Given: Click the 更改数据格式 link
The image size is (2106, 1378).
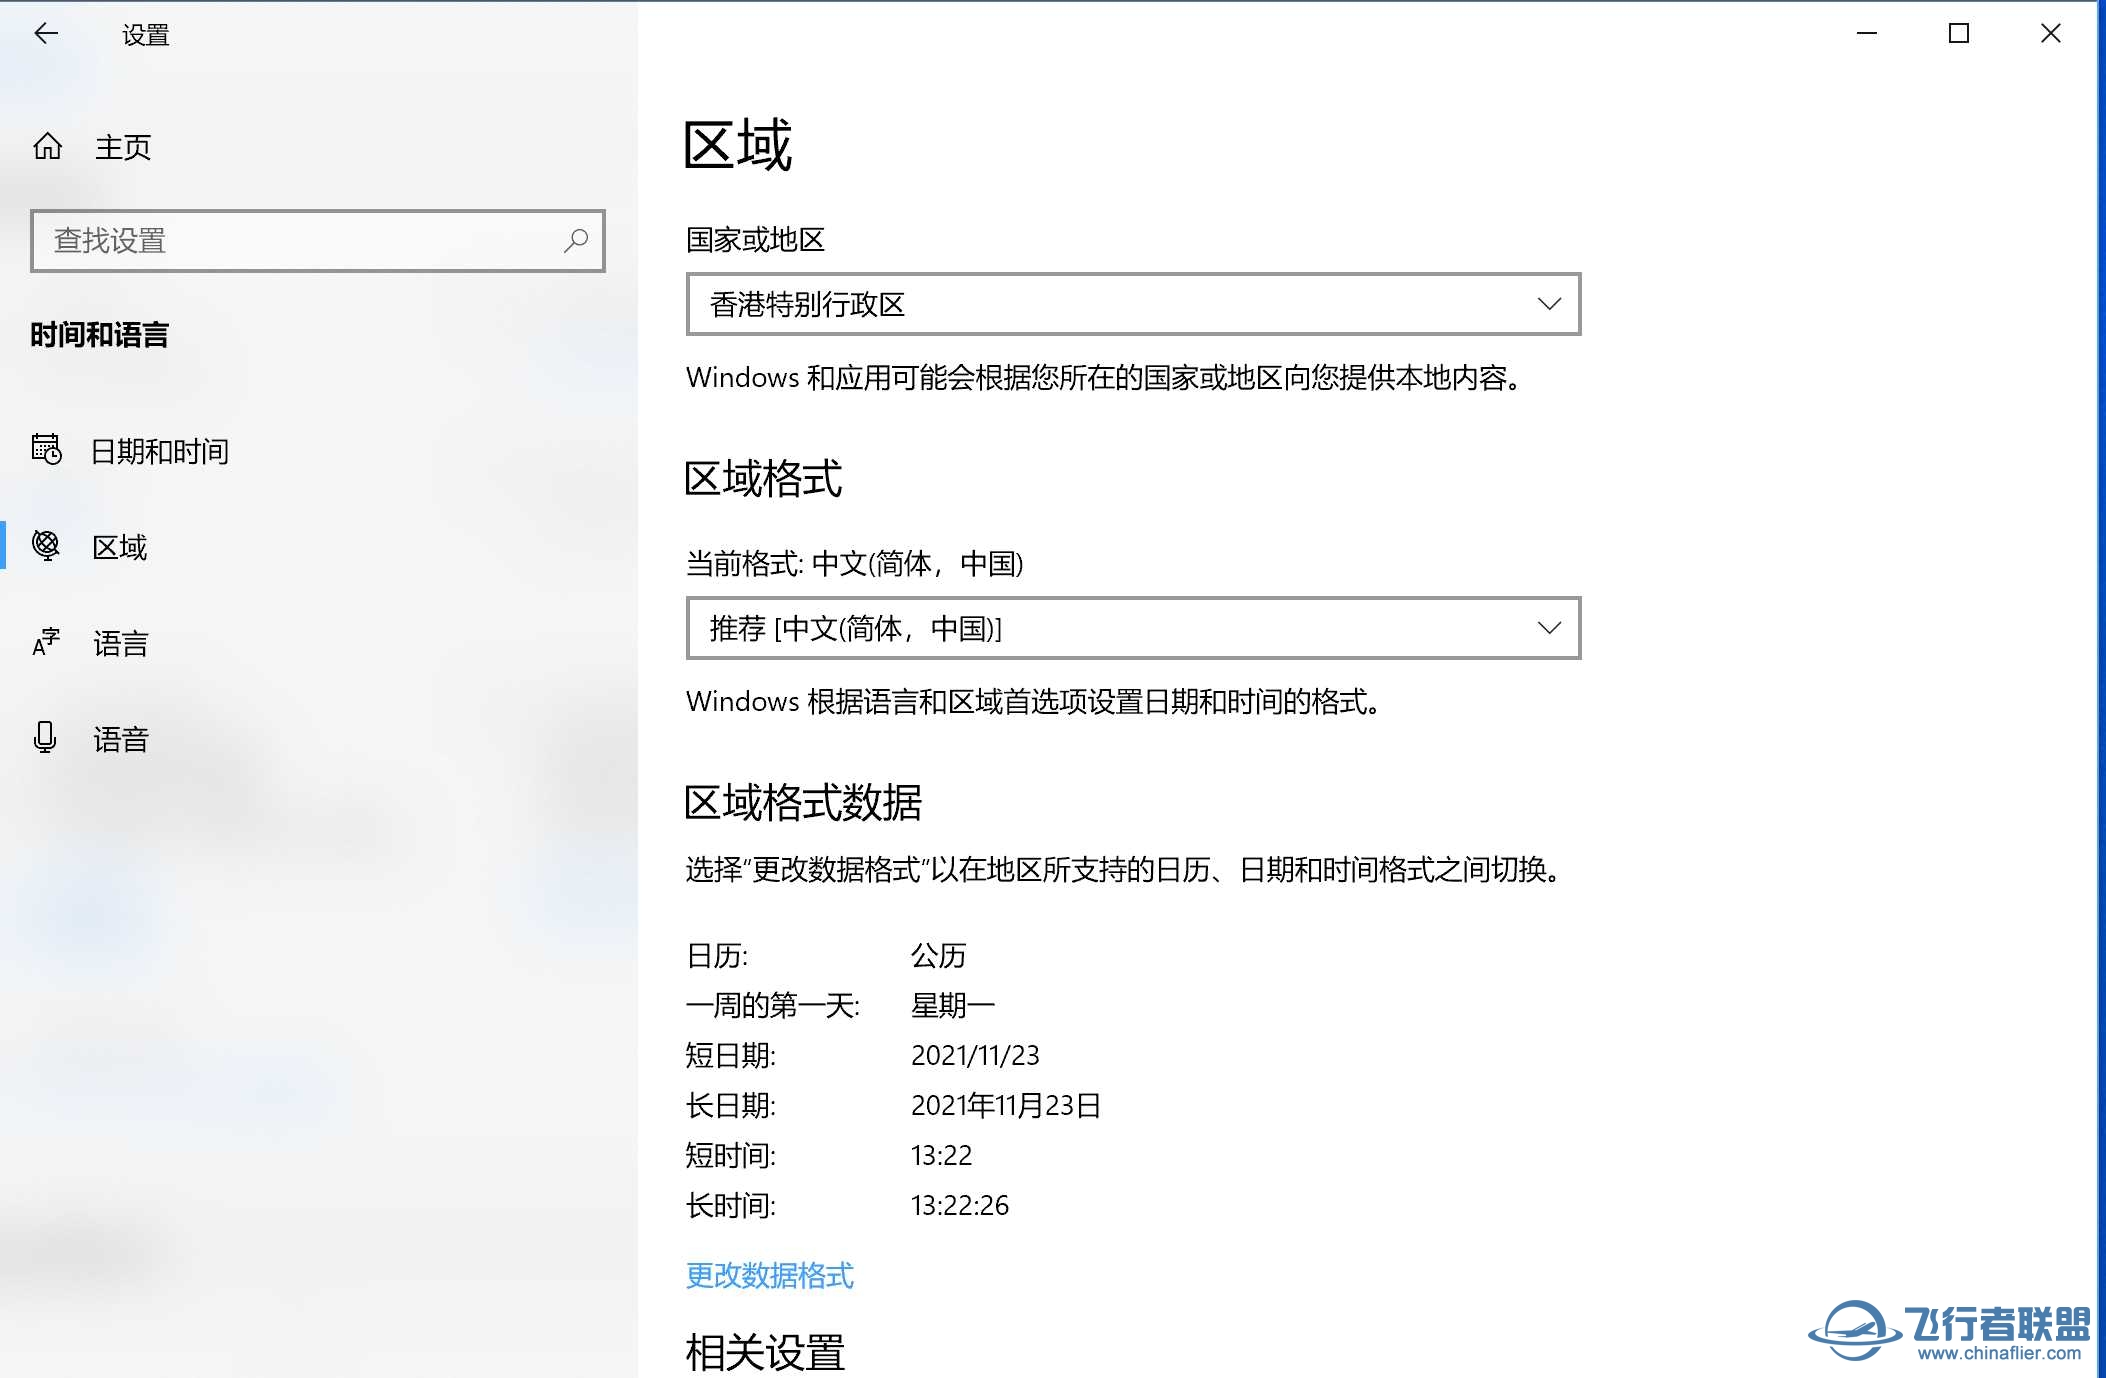Looking at the screenshot, I should [769, 1276].
